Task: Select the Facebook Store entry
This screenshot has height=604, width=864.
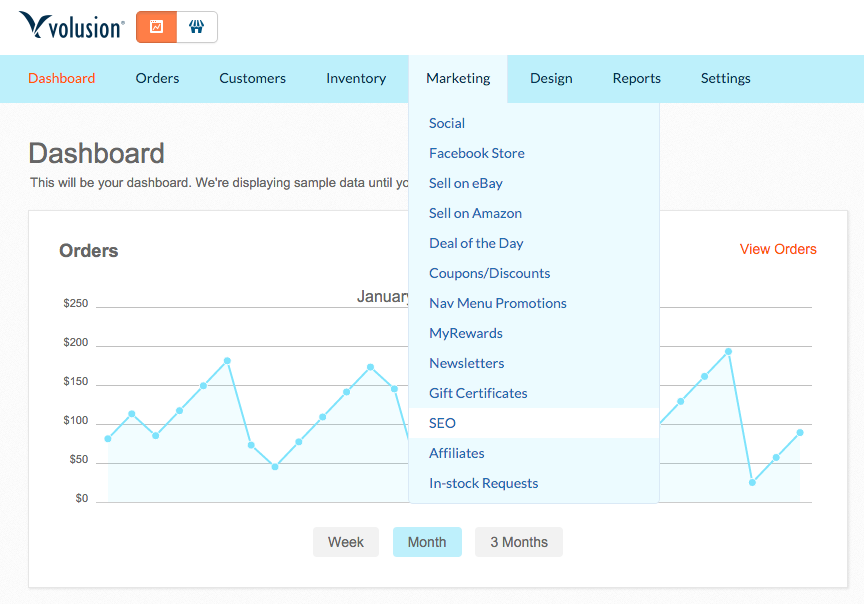Action: (x=477, y=153)
